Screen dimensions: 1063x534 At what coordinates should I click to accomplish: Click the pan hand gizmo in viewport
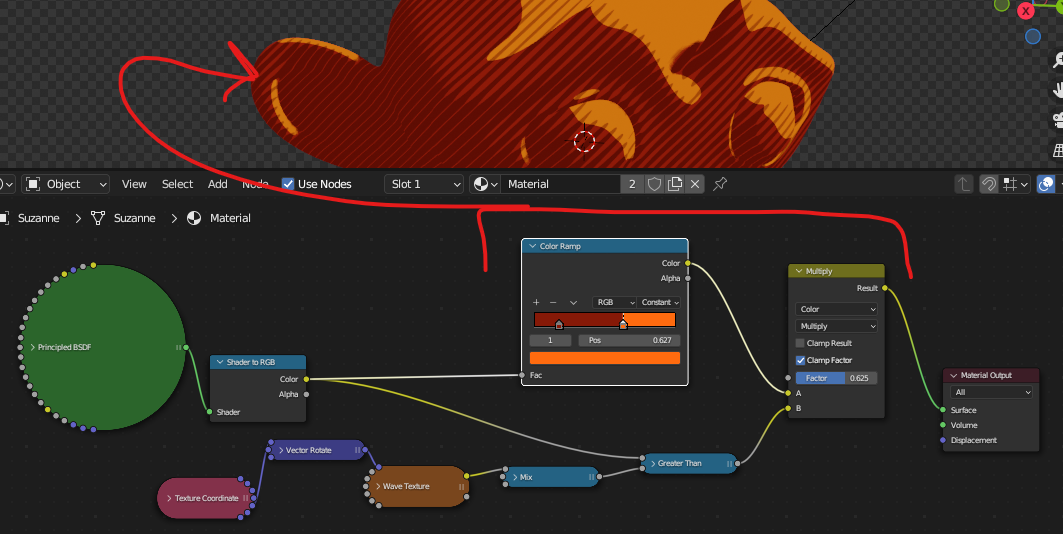pos(1058,90)
